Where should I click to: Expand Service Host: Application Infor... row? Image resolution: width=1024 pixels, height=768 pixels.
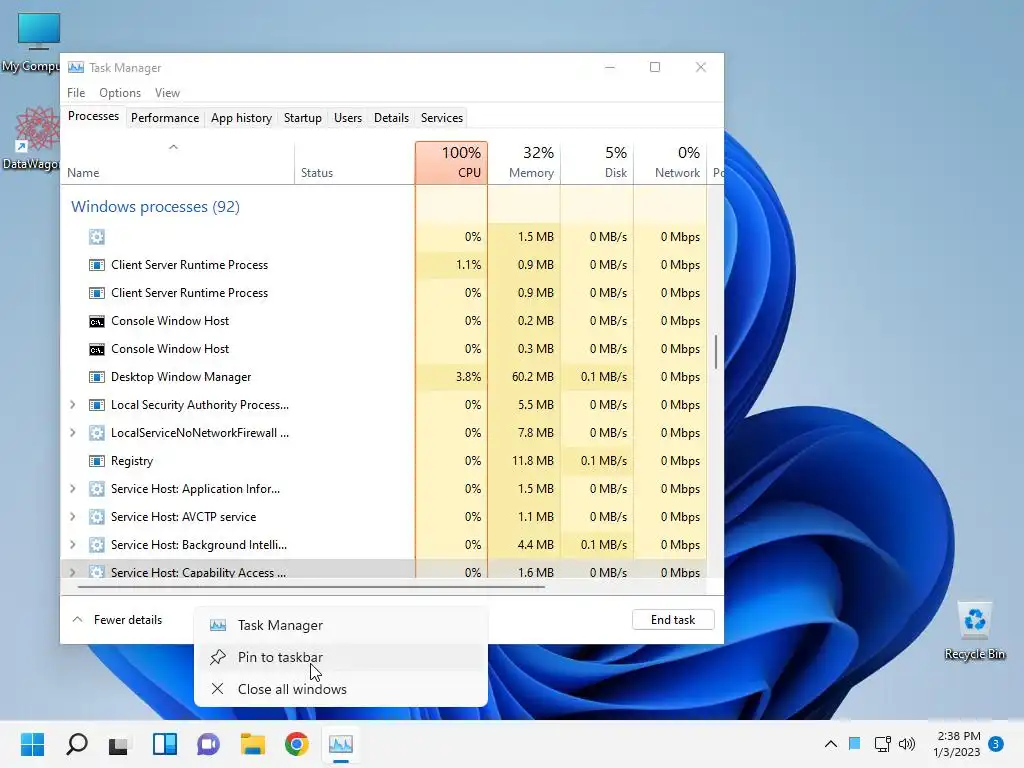[72, 488]
